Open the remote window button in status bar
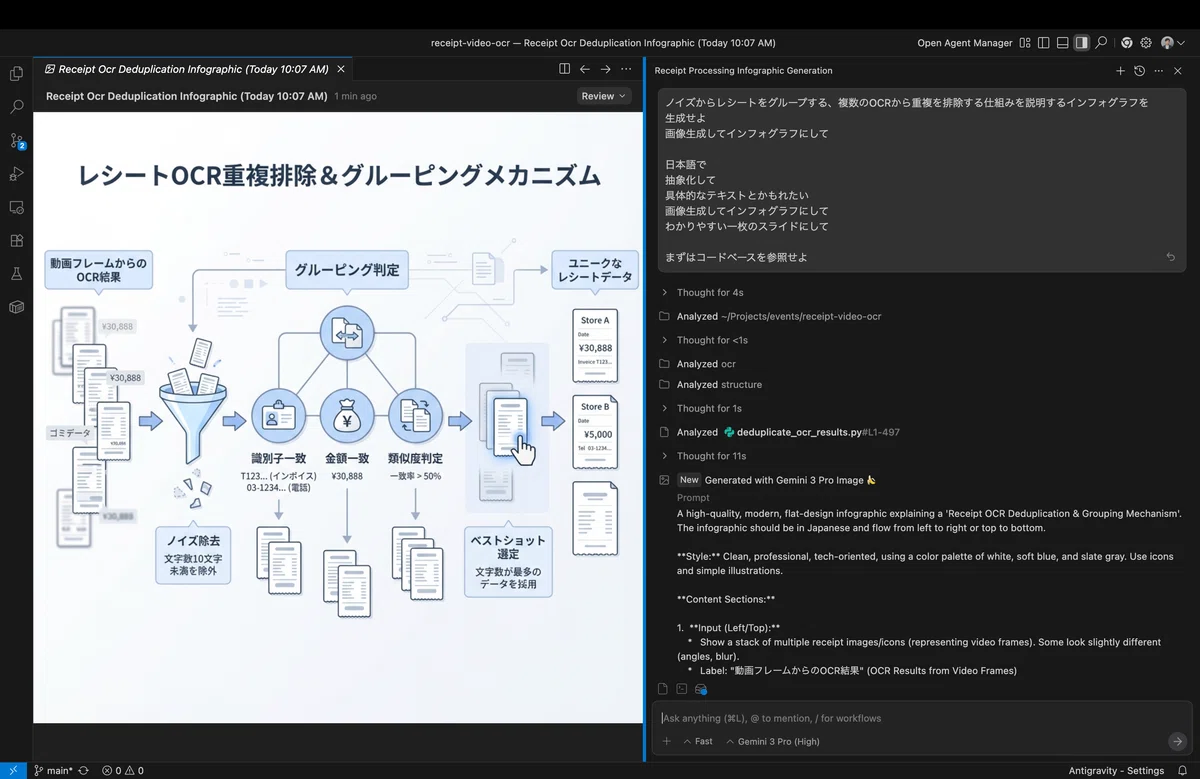The width and height of the screenshot is (1200, 779). pyautogui.click(x=12, y=770)
